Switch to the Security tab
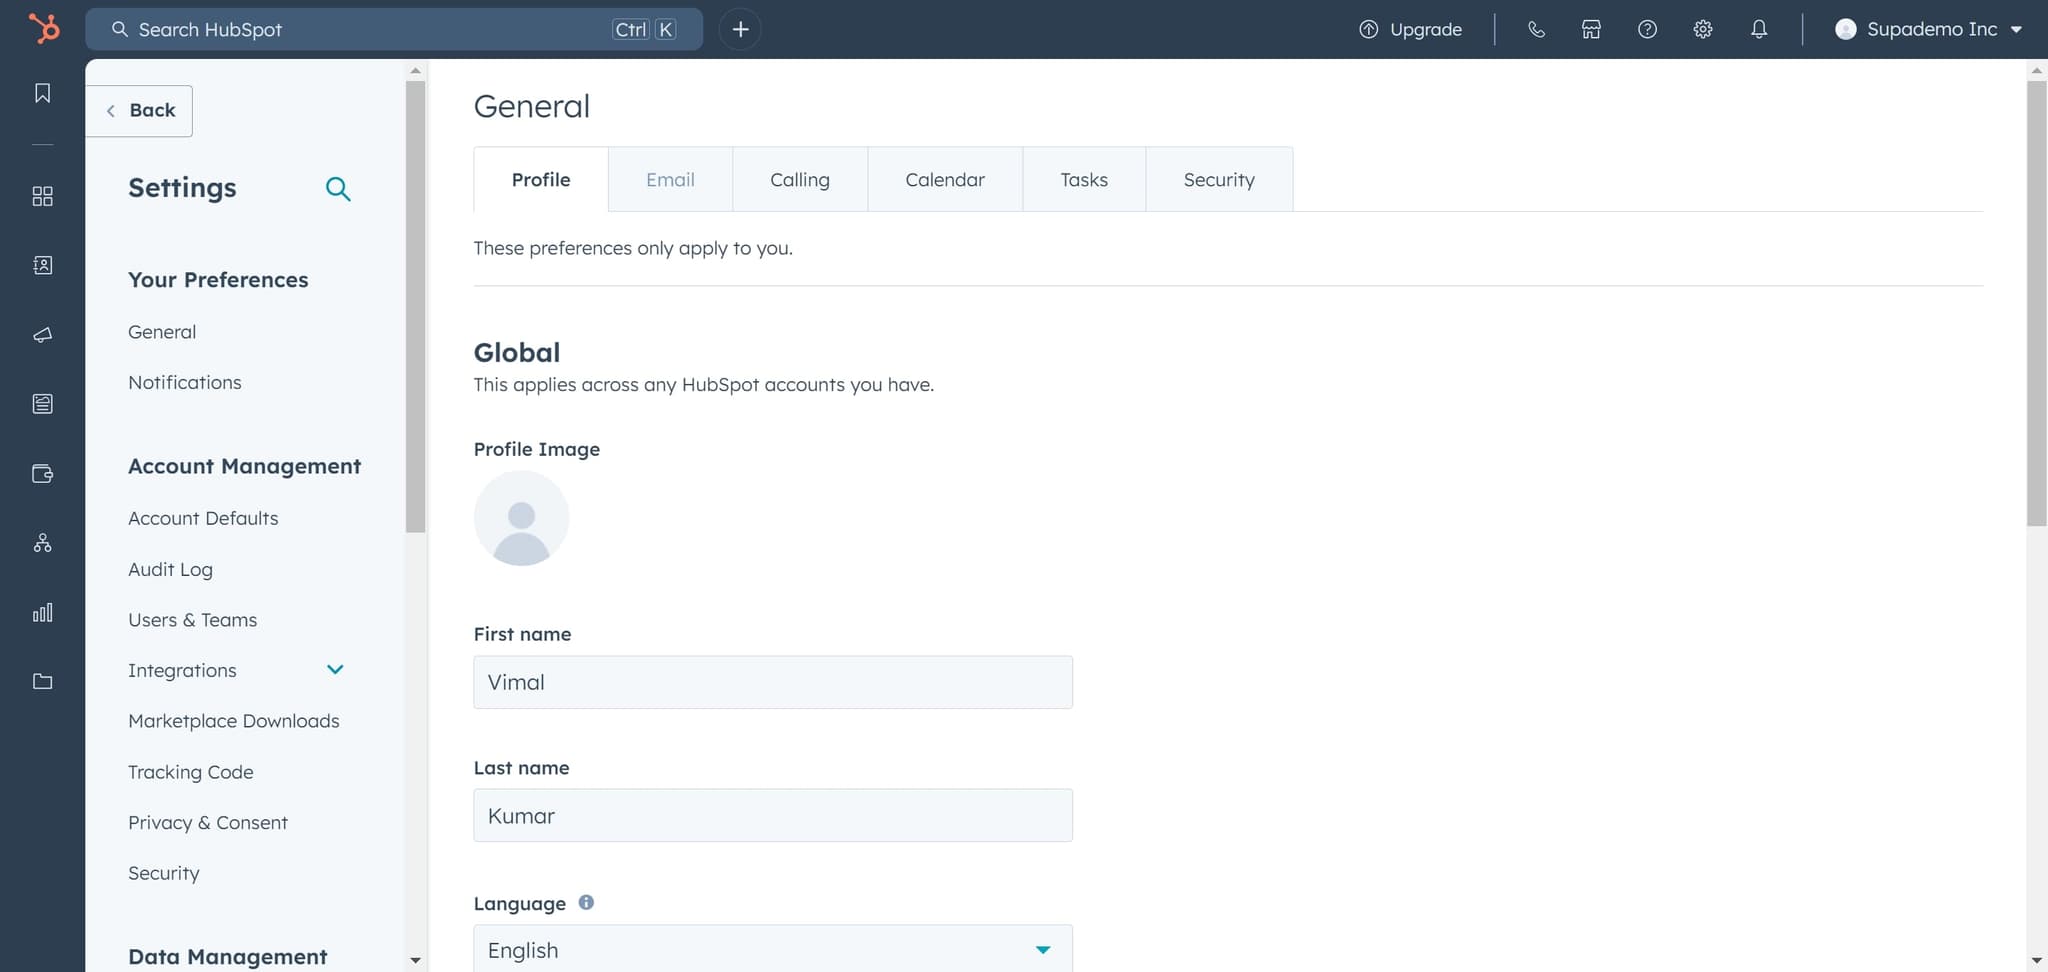2048x972 pixels. (1218, 180)
